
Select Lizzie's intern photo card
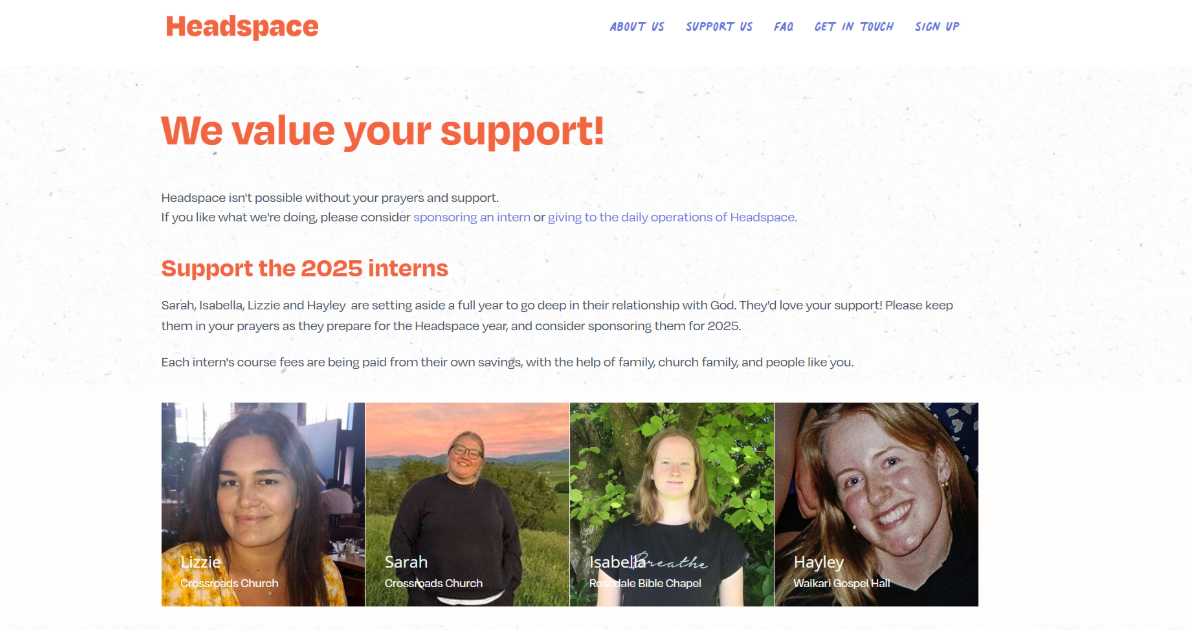pos(263,504)
